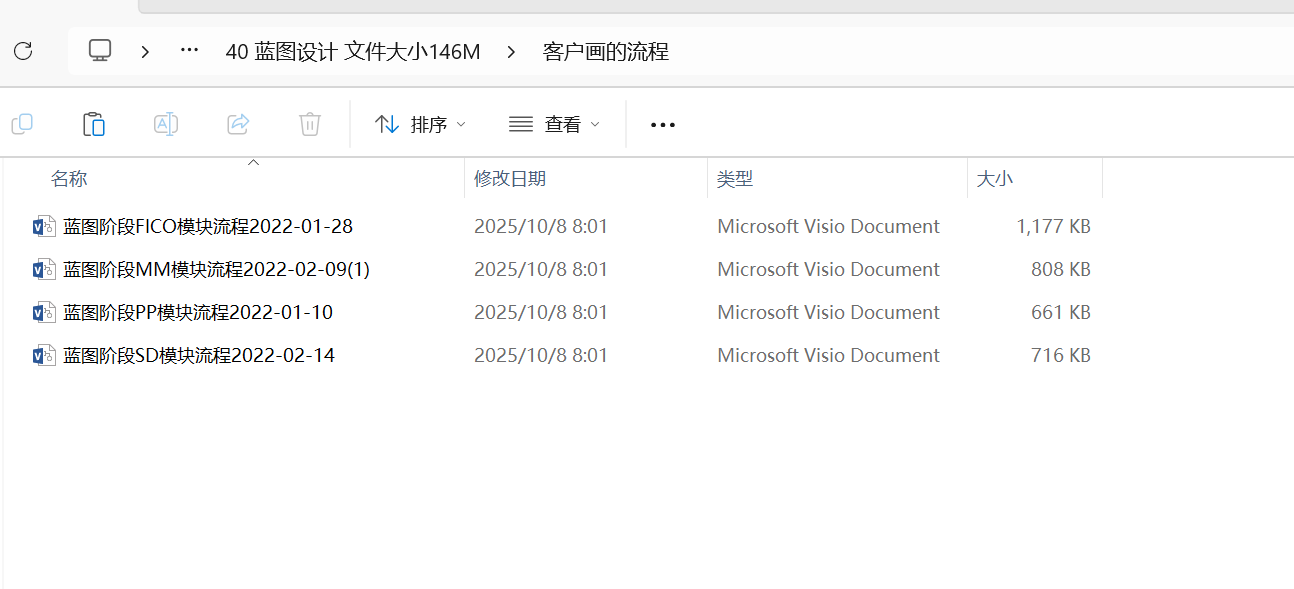Click the copy icon in toolbar
1294x589 pixels.
coord(22,124)
